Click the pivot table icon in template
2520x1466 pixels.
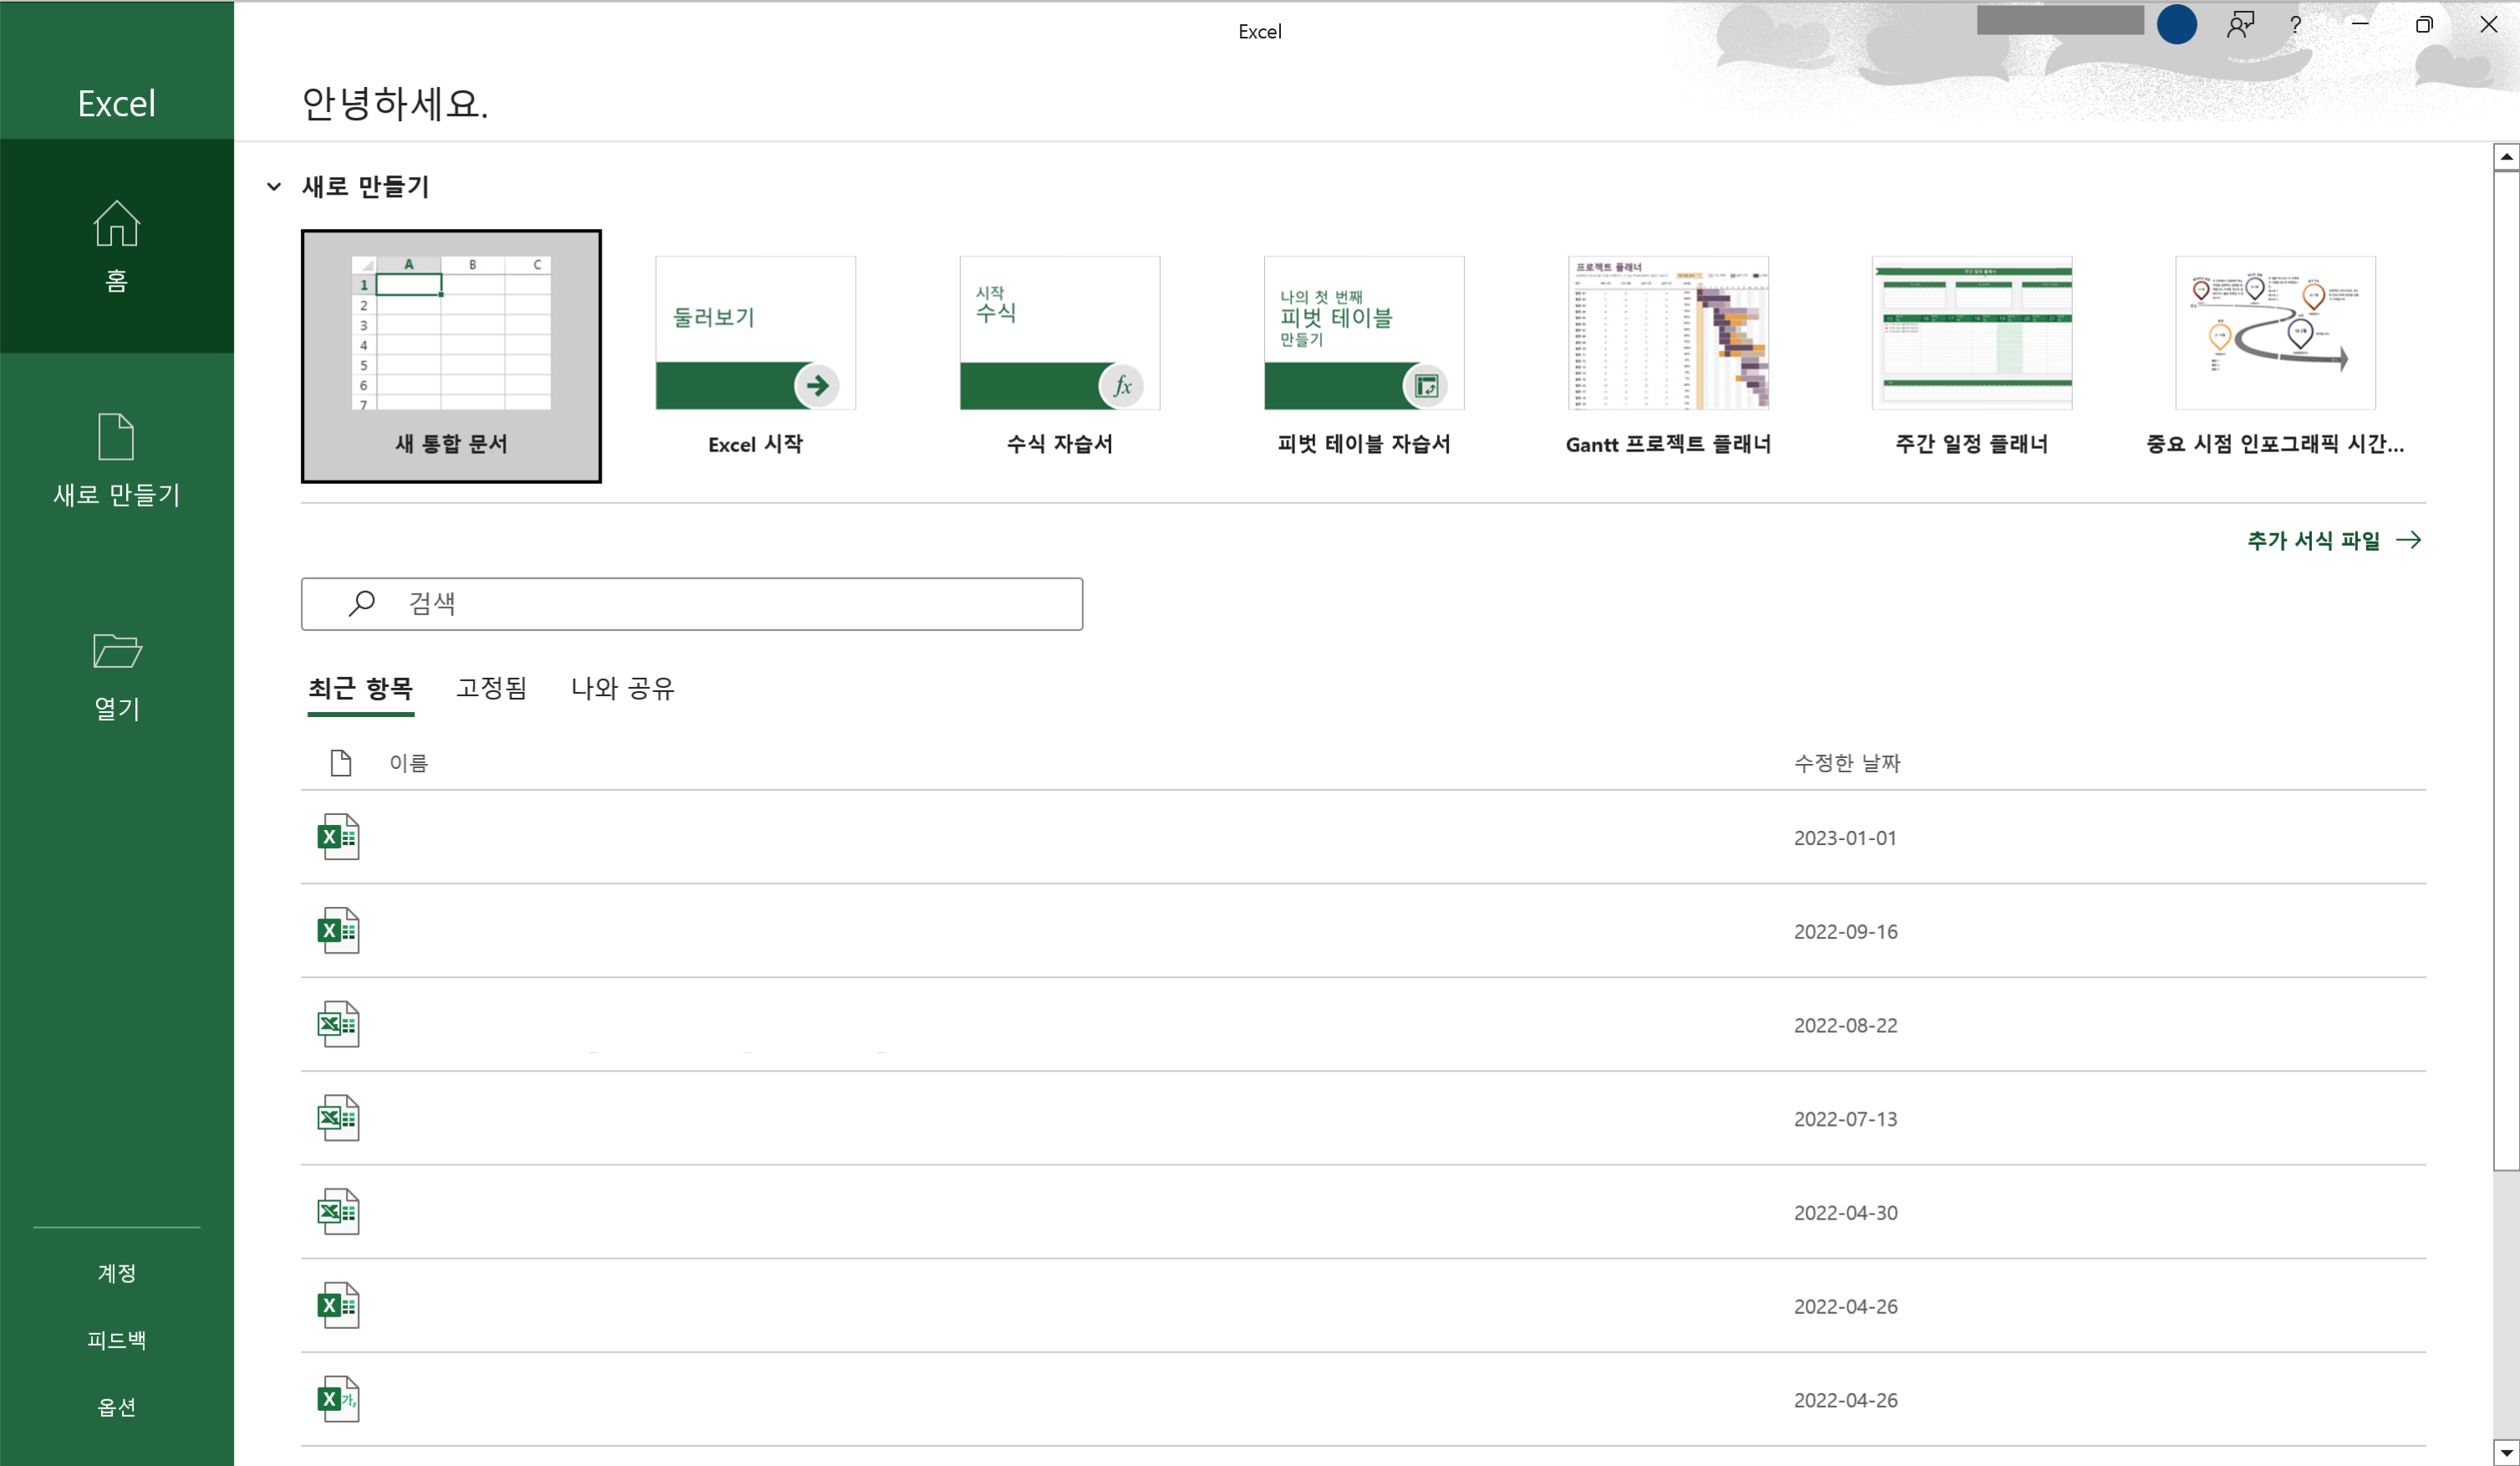coord(1426,386)
